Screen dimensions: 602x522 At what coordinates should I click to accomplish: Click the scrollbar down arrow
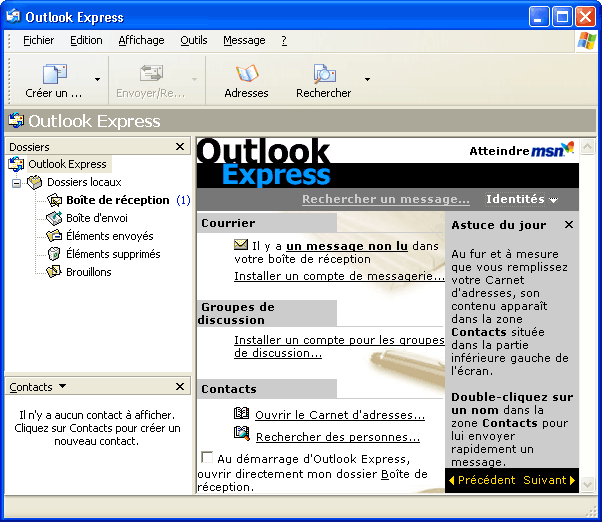click(x=587, y=484)
